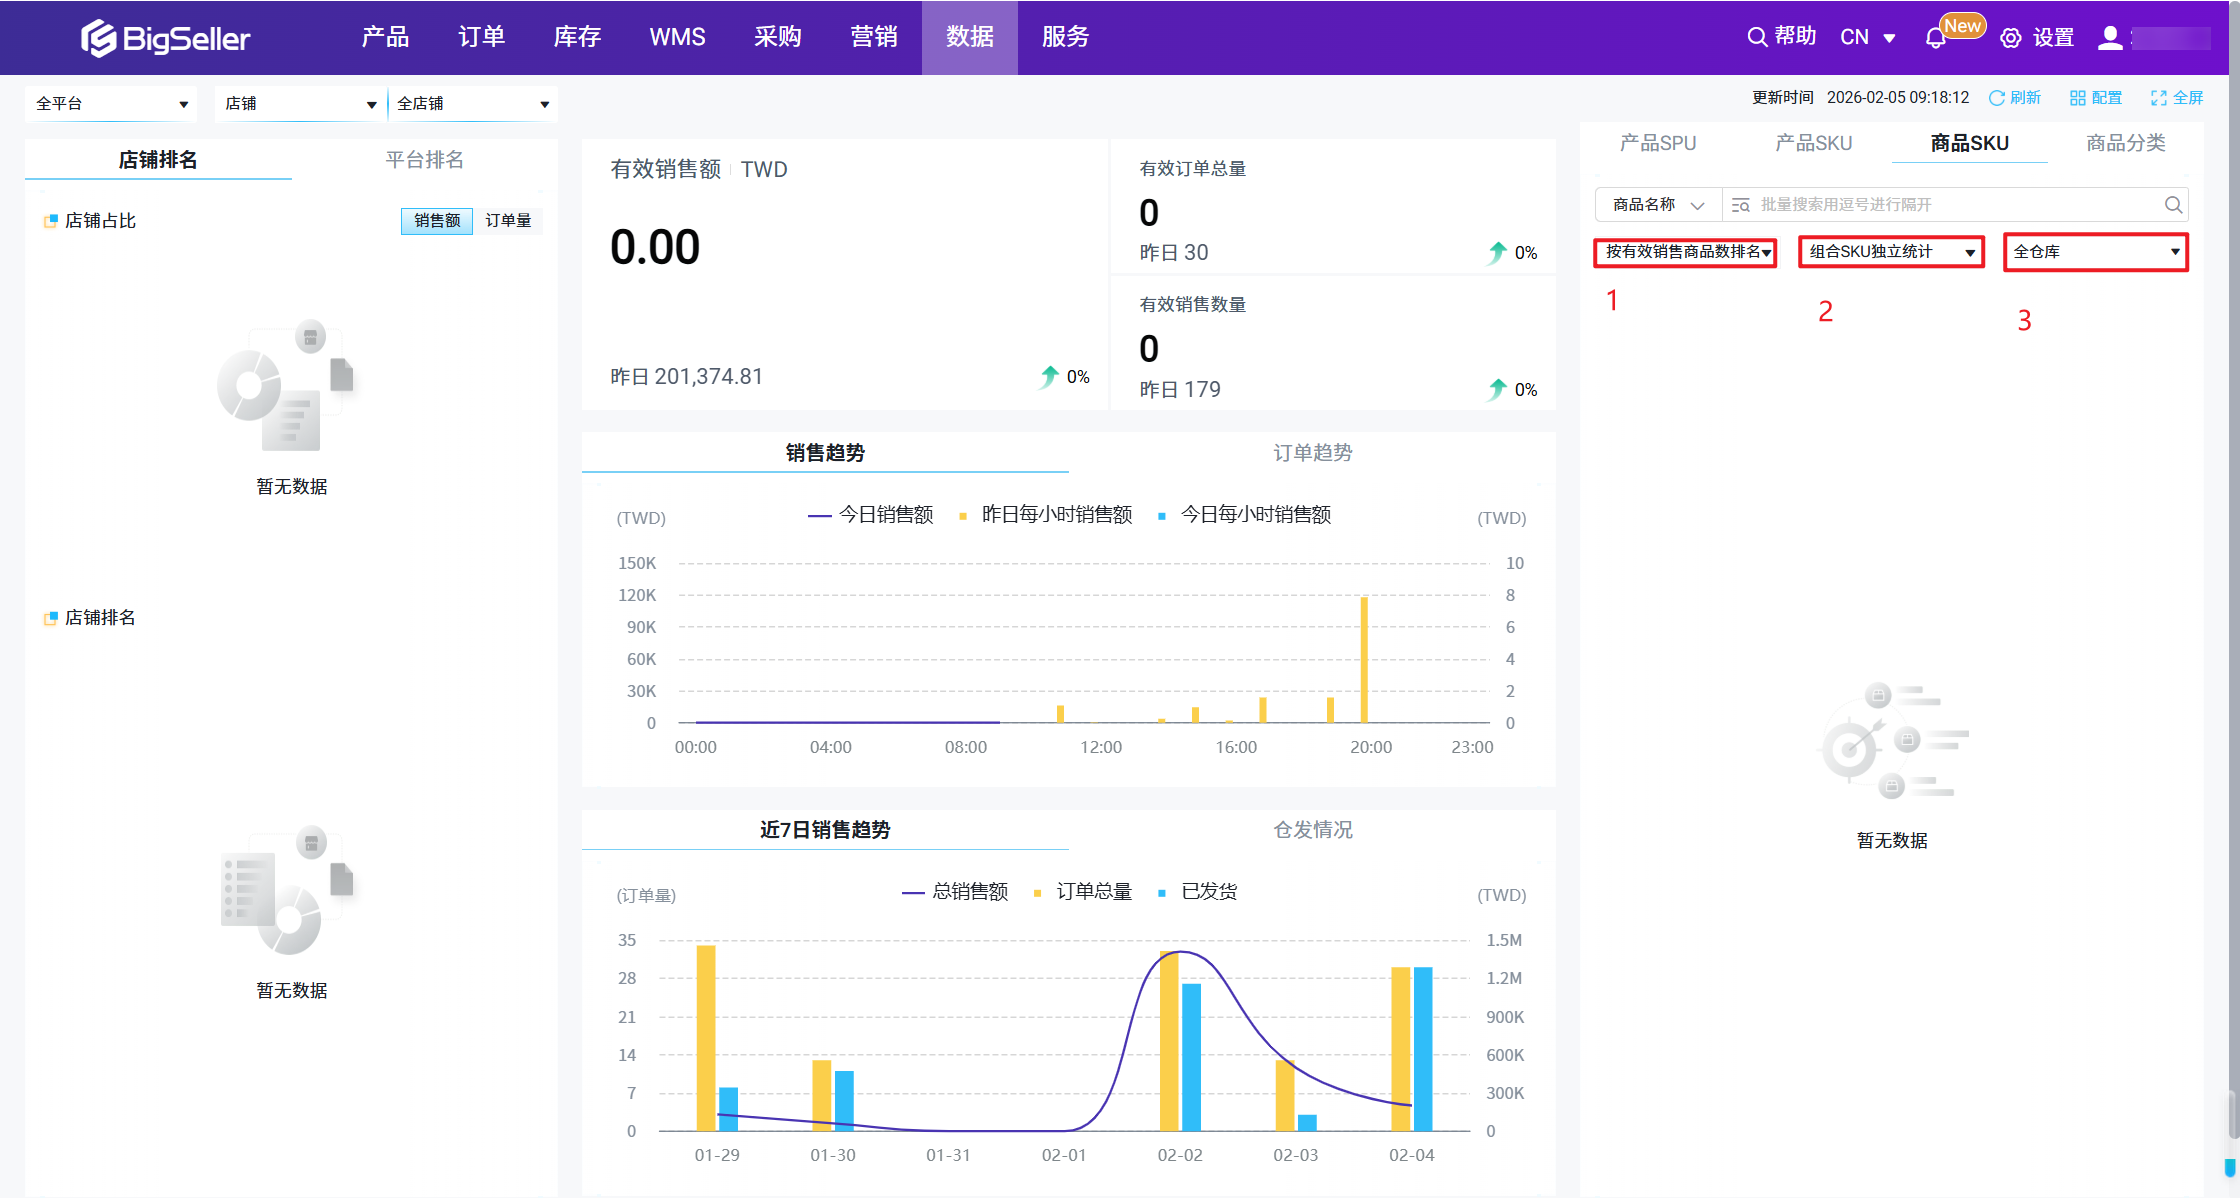Viewport: 2240px width, 1198px height.
Task: Switch to the 订单趋势 tab
Action: tap(1312, 453)
